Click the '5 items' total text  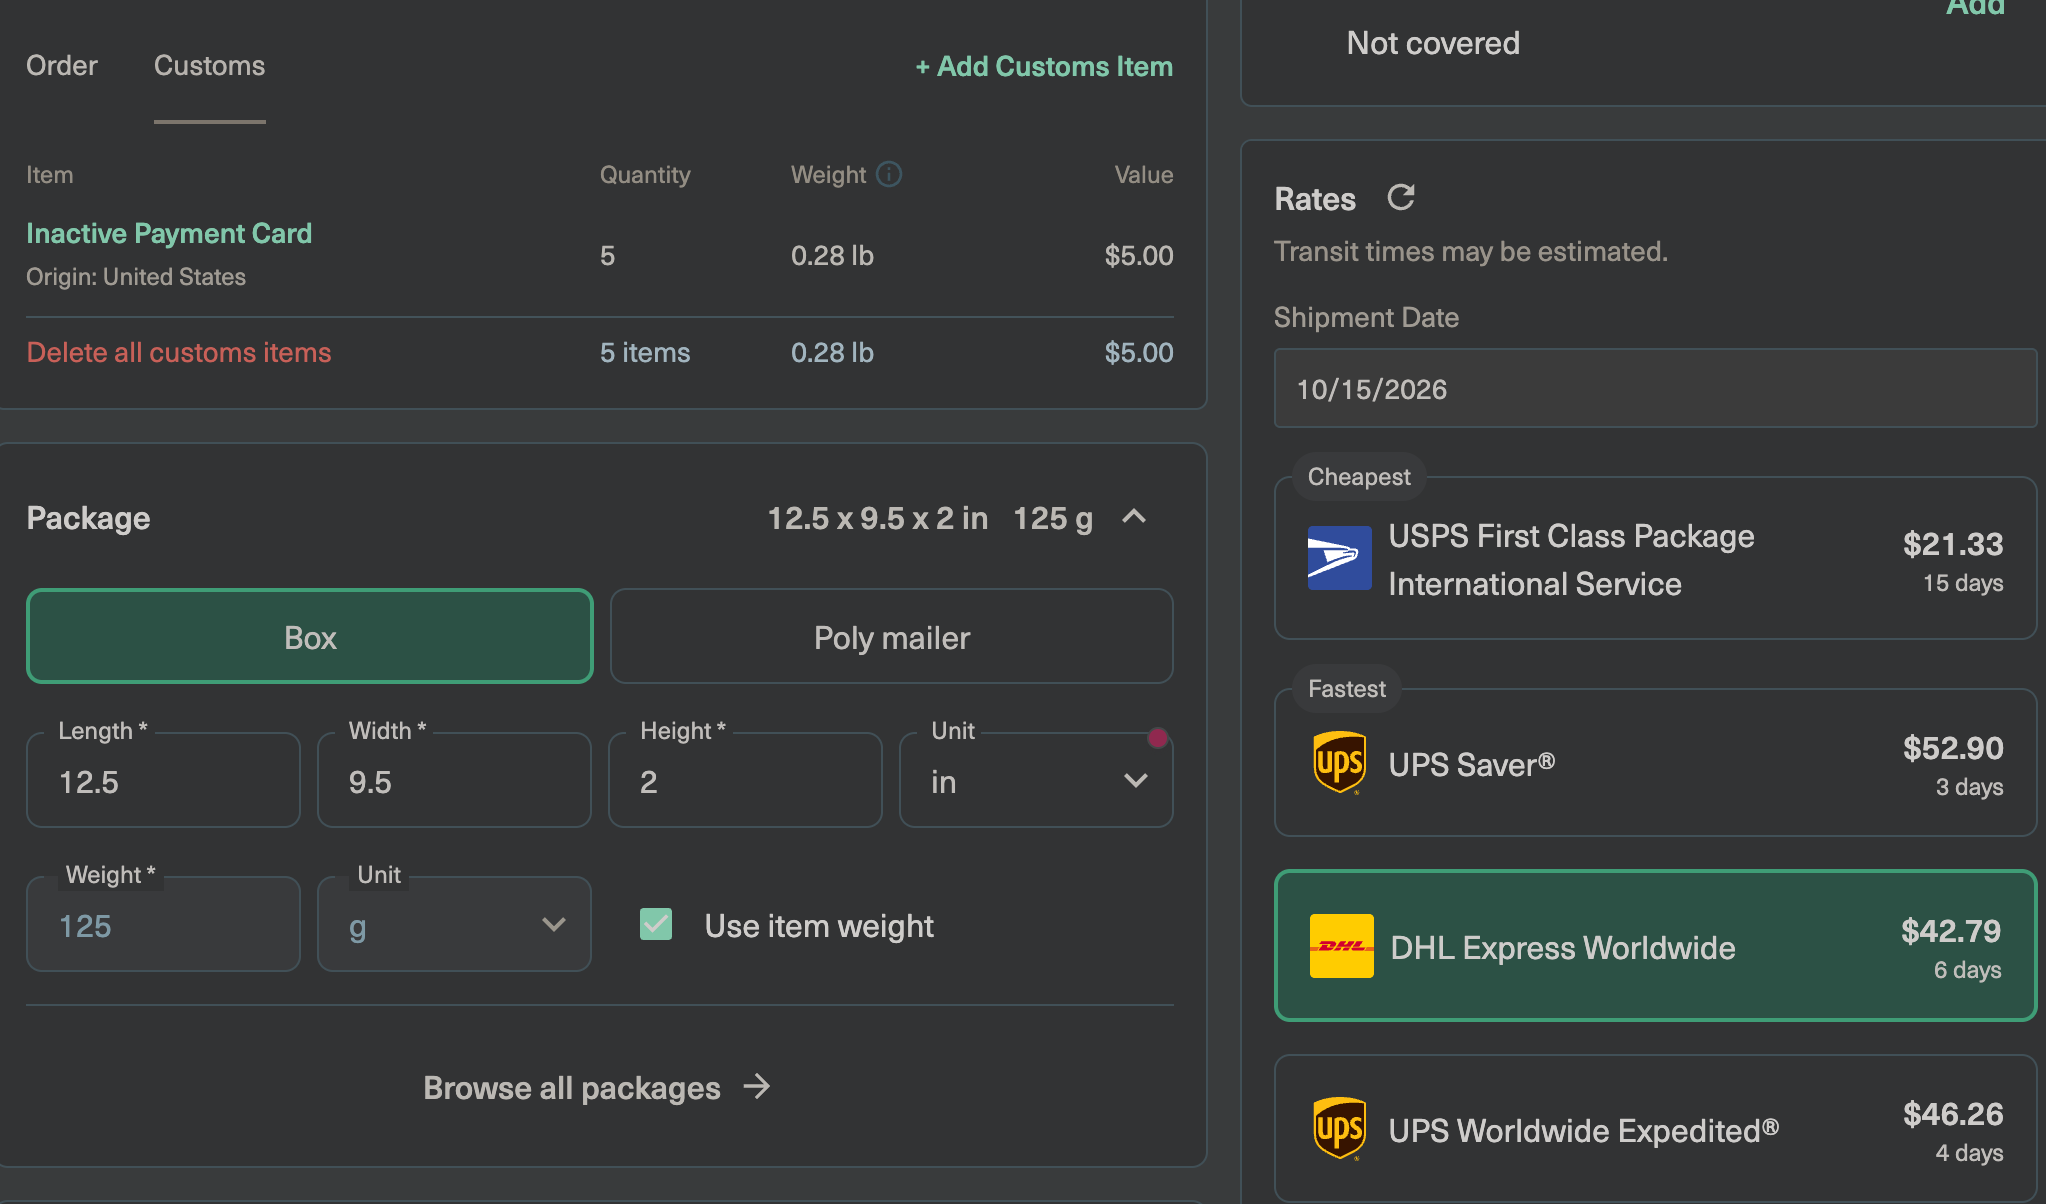click(x=645, y=352)
